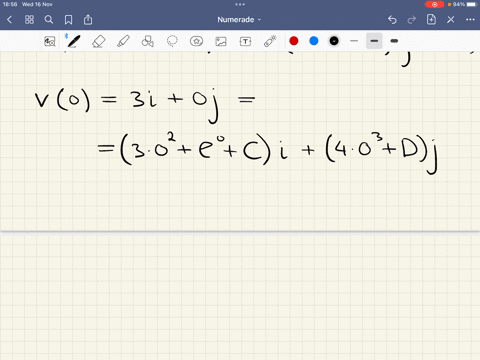The image size is (480, 360).
Task: Select the thin stroke width
Action: point(354,41)
